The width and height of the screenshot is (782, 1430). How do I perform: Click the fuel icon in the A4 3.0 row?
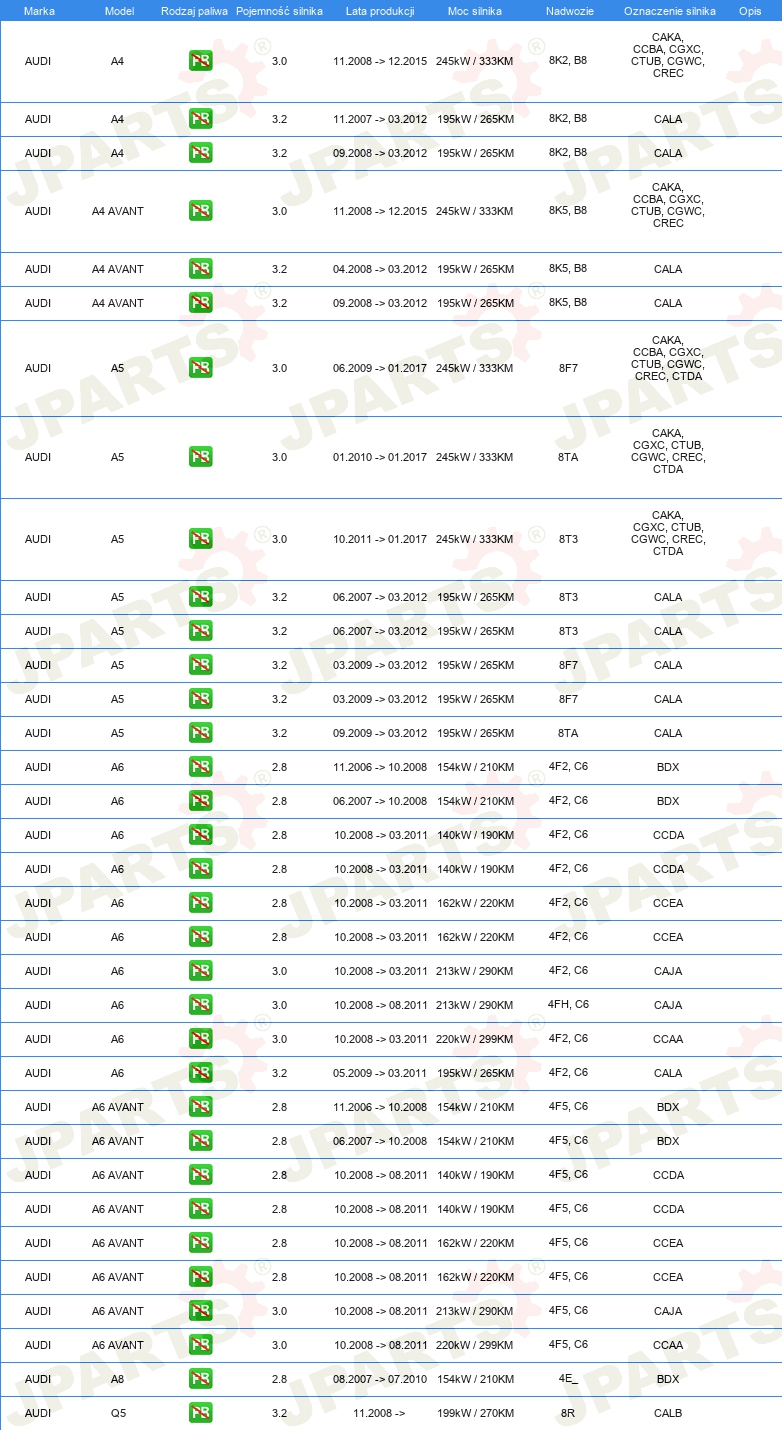click(200, 61)
